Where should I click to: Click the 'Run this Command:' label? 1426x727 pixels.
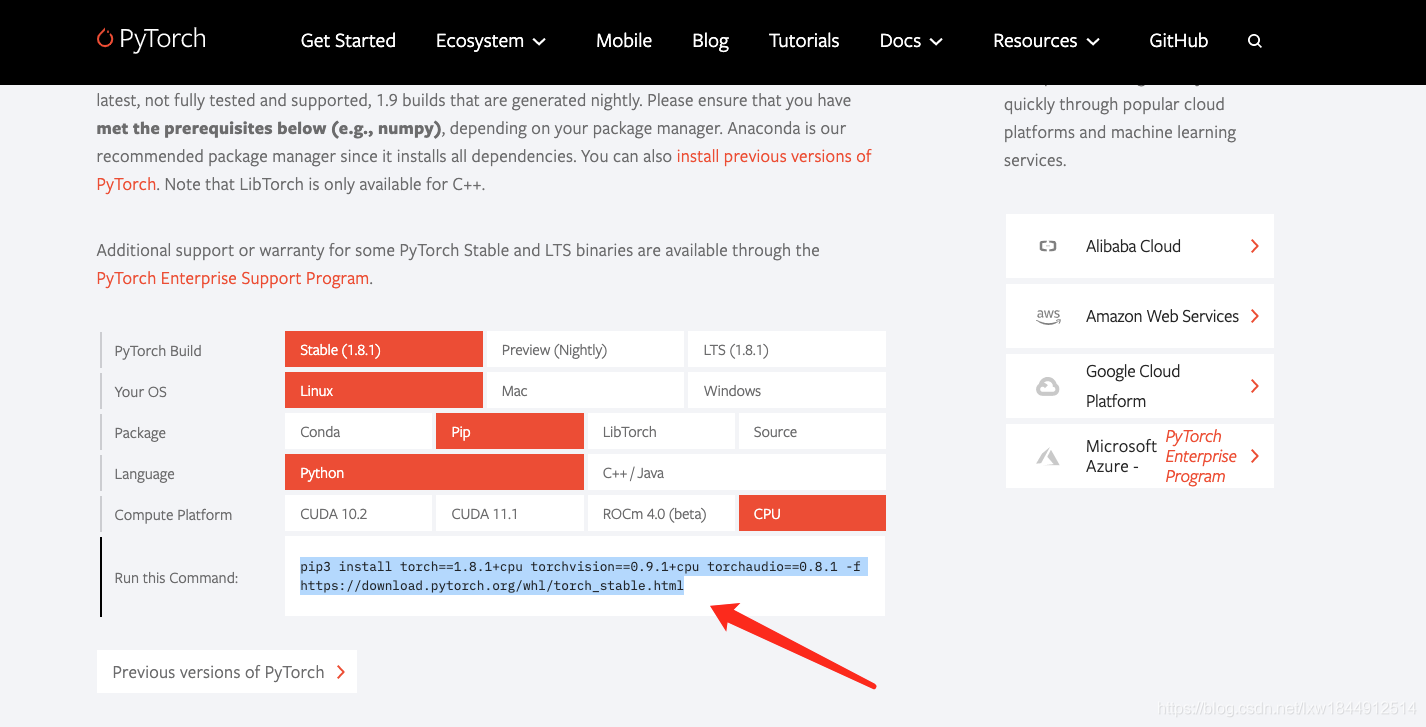pos(176,578)
